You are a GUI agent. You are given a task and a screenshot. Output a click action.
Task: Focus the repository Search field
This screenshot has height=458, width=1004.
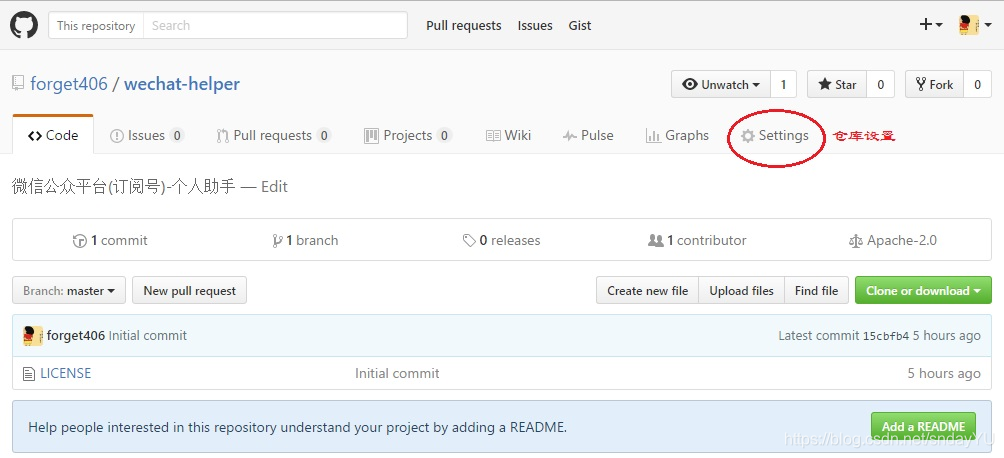point(275,26)
